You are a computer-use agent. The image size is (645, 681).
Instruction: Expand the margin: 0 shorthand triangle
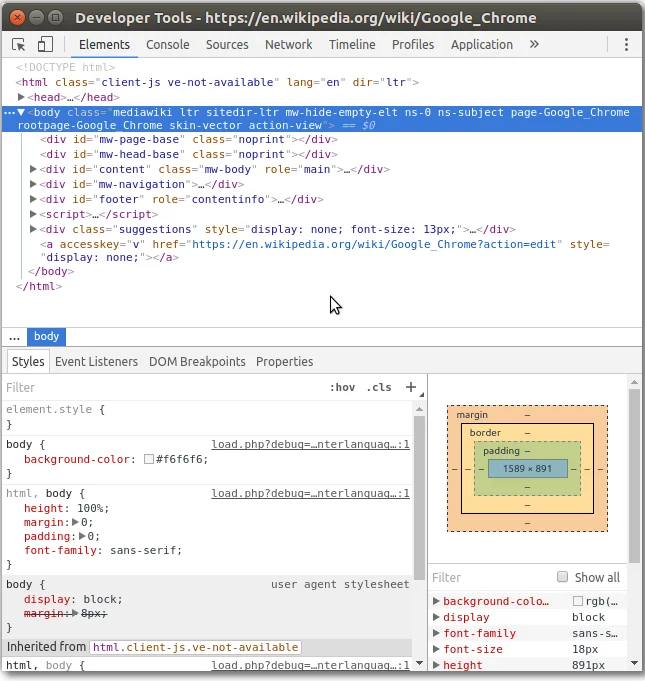pos(75,522)
